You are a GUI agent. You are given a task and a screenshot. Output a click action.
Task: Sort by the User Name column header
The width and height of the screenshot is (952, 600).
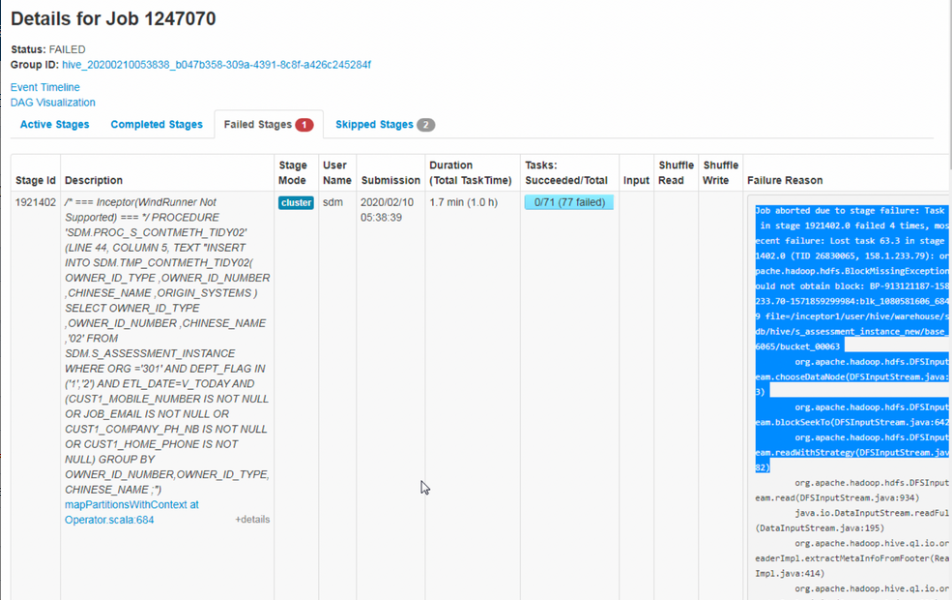pos(336,173)
